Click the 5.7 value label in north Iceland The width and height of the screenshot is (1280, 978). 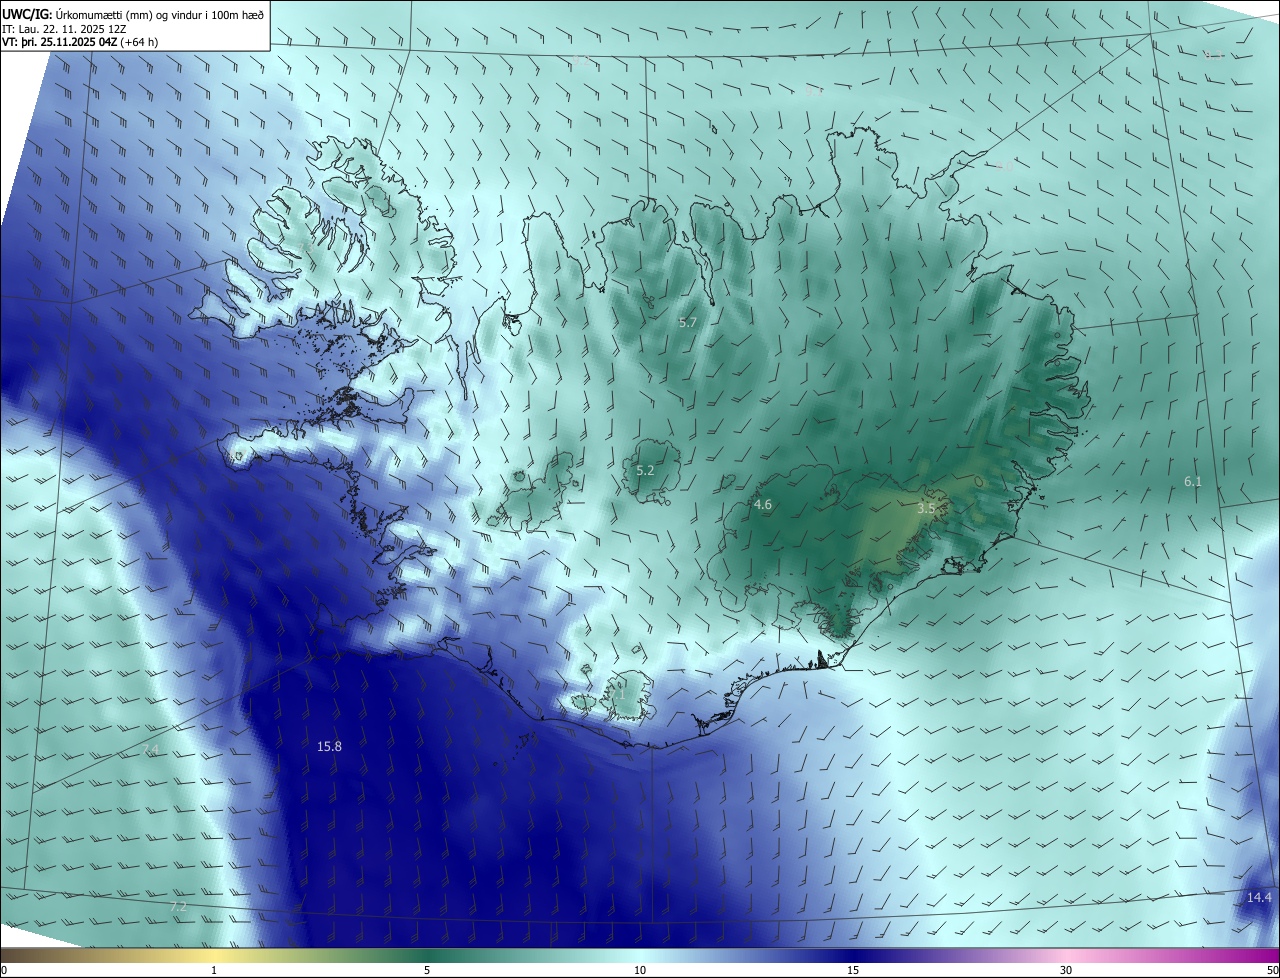pos(688,322)
